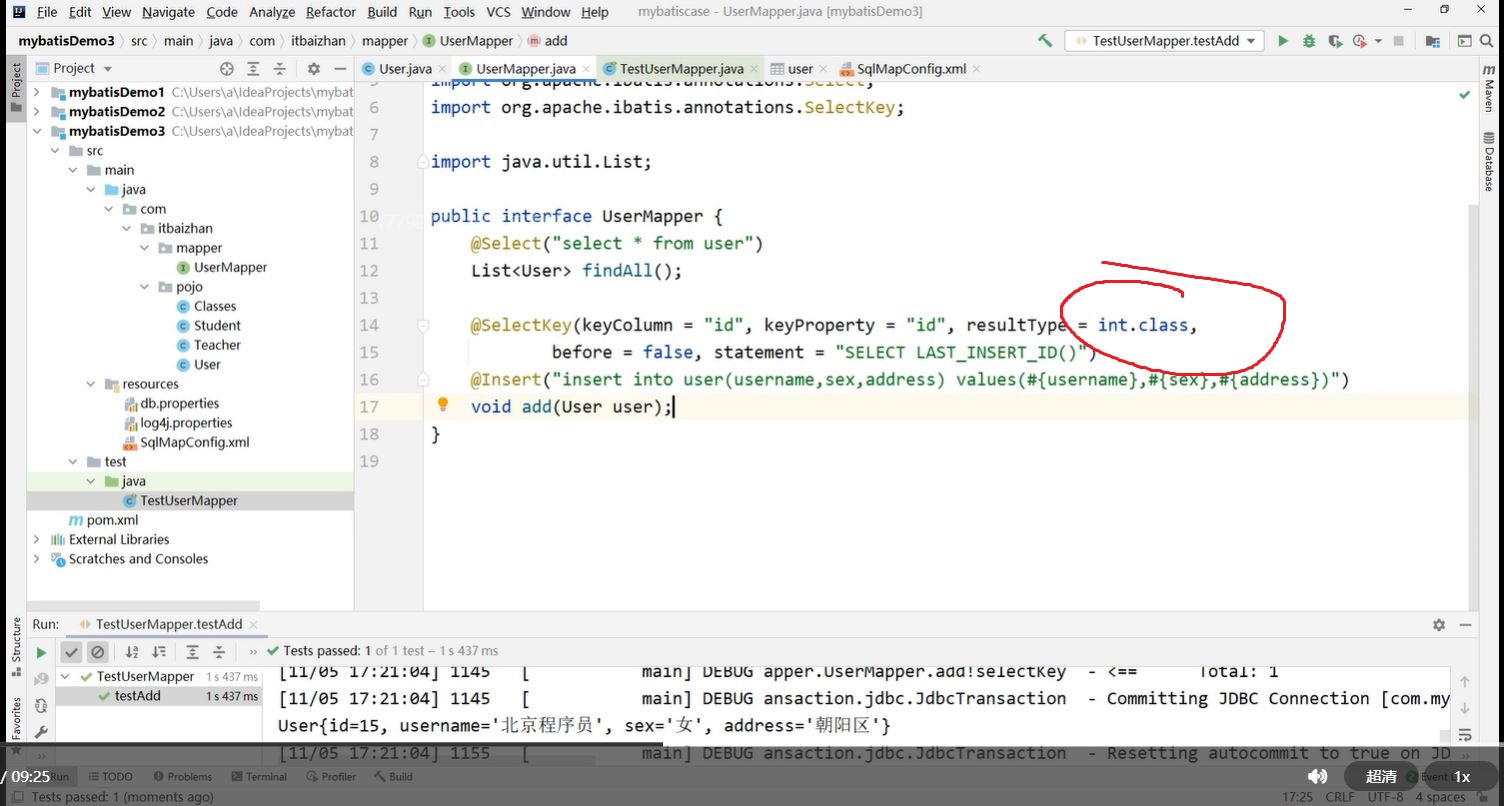1504x806 pixels.
Task: Click the Select Opened File target icon
Action: (227, 68)
